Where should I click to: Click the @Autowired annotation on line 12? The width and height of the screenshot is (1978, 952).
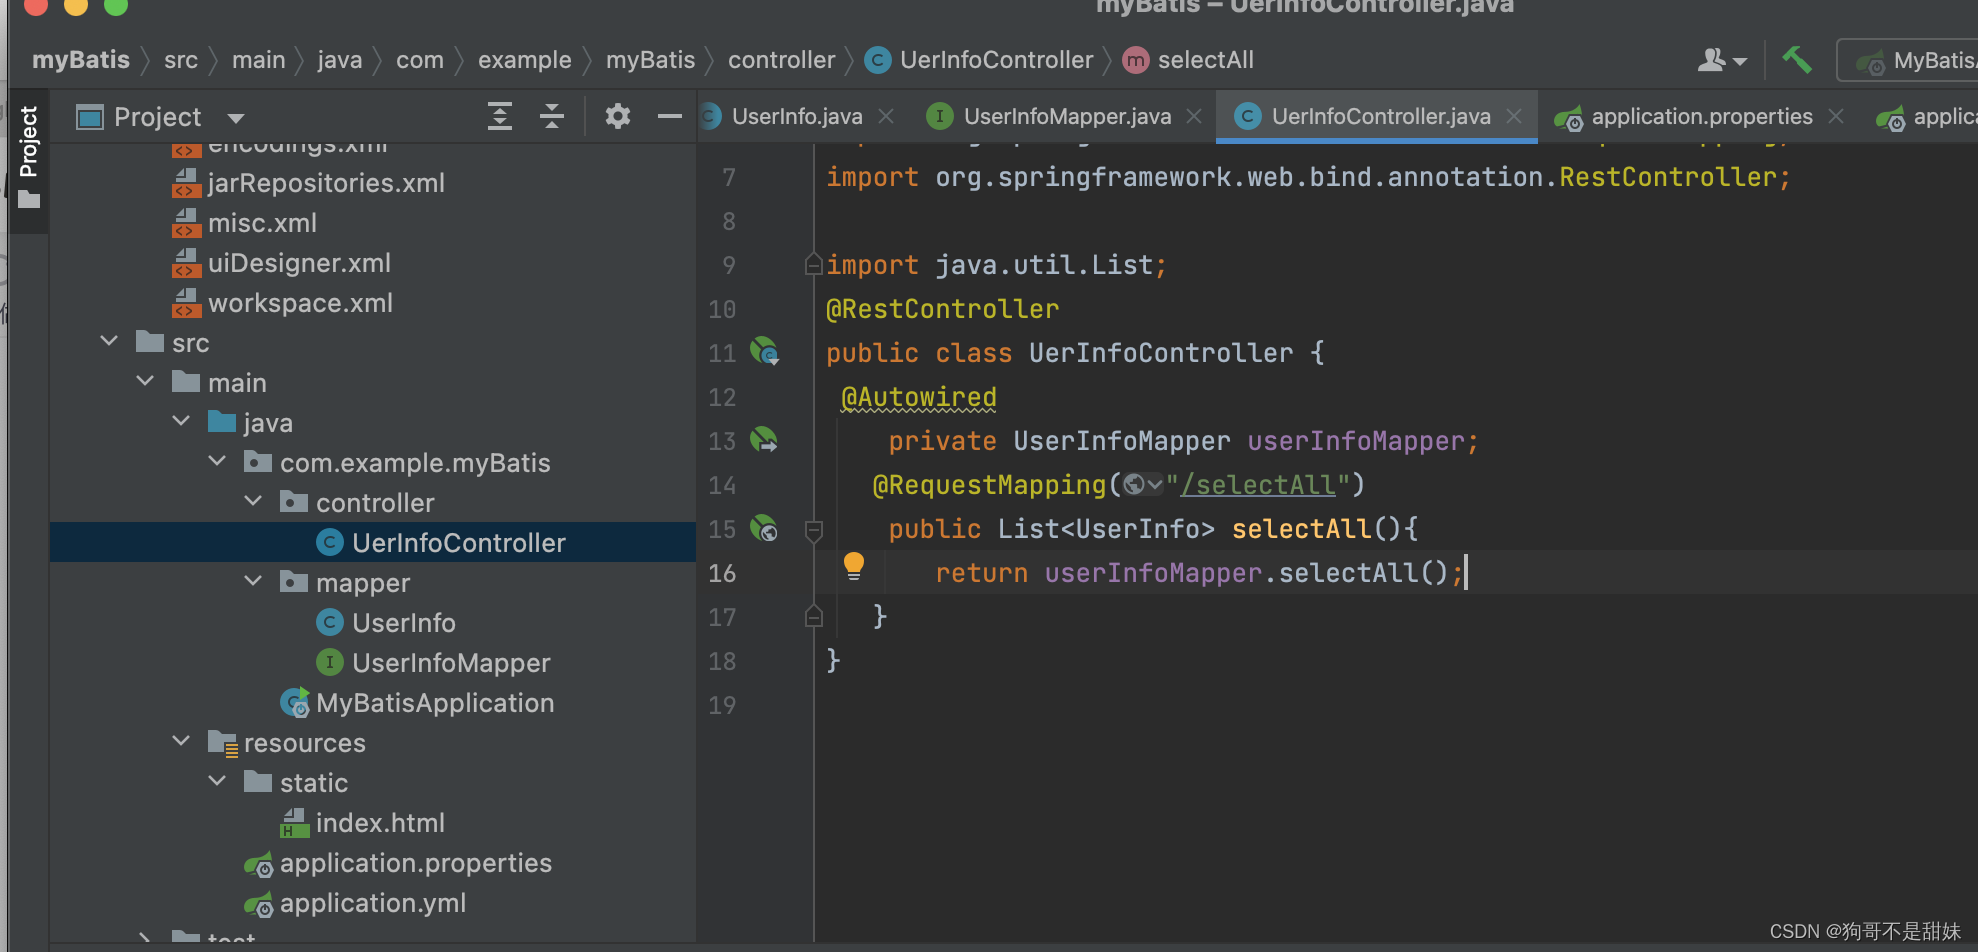tap(919, 397)
